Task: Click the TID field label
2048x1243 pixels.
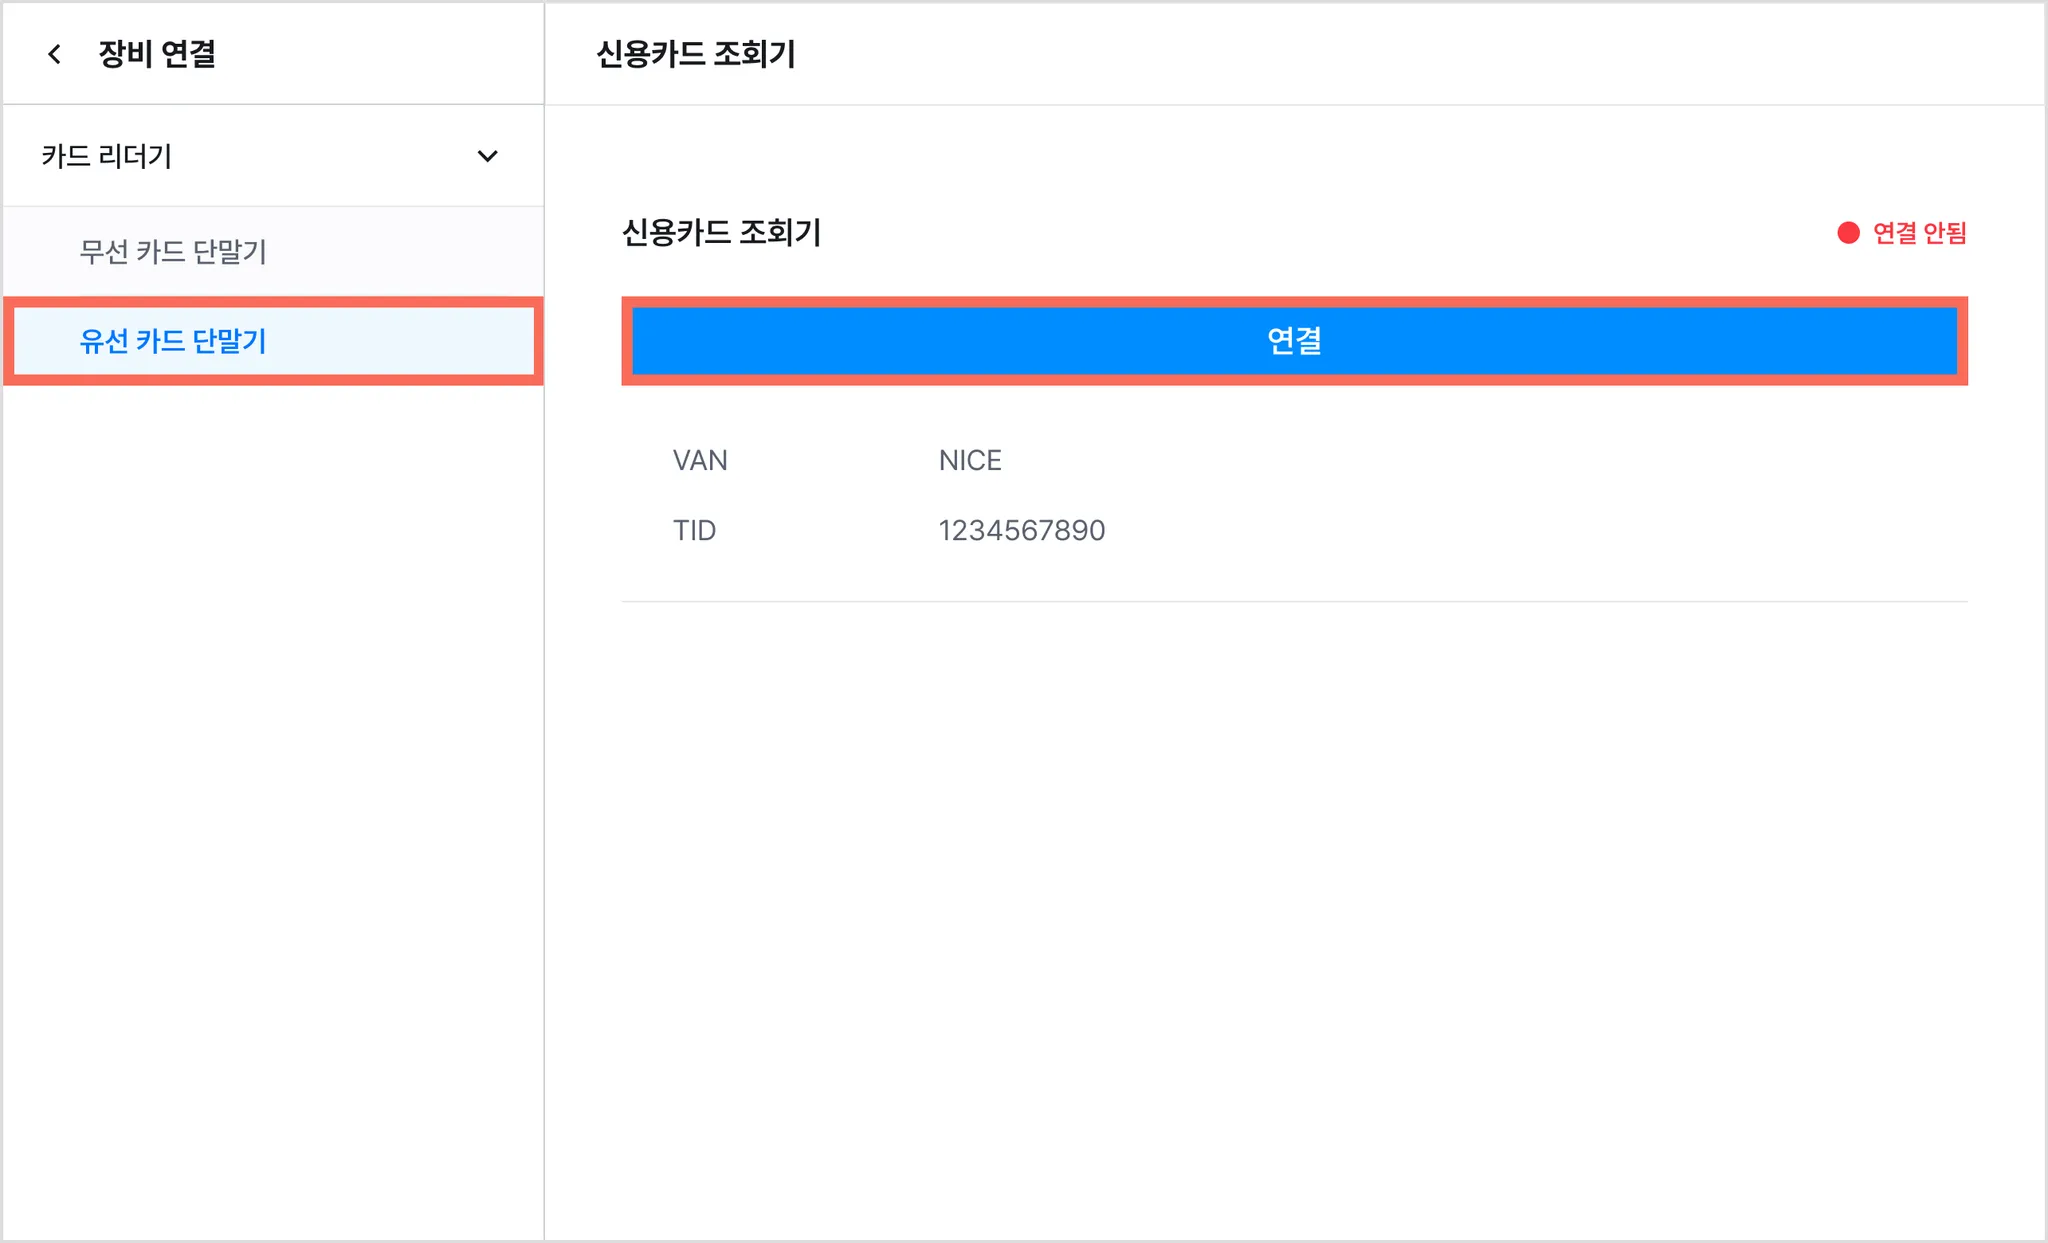Action: 694,530
